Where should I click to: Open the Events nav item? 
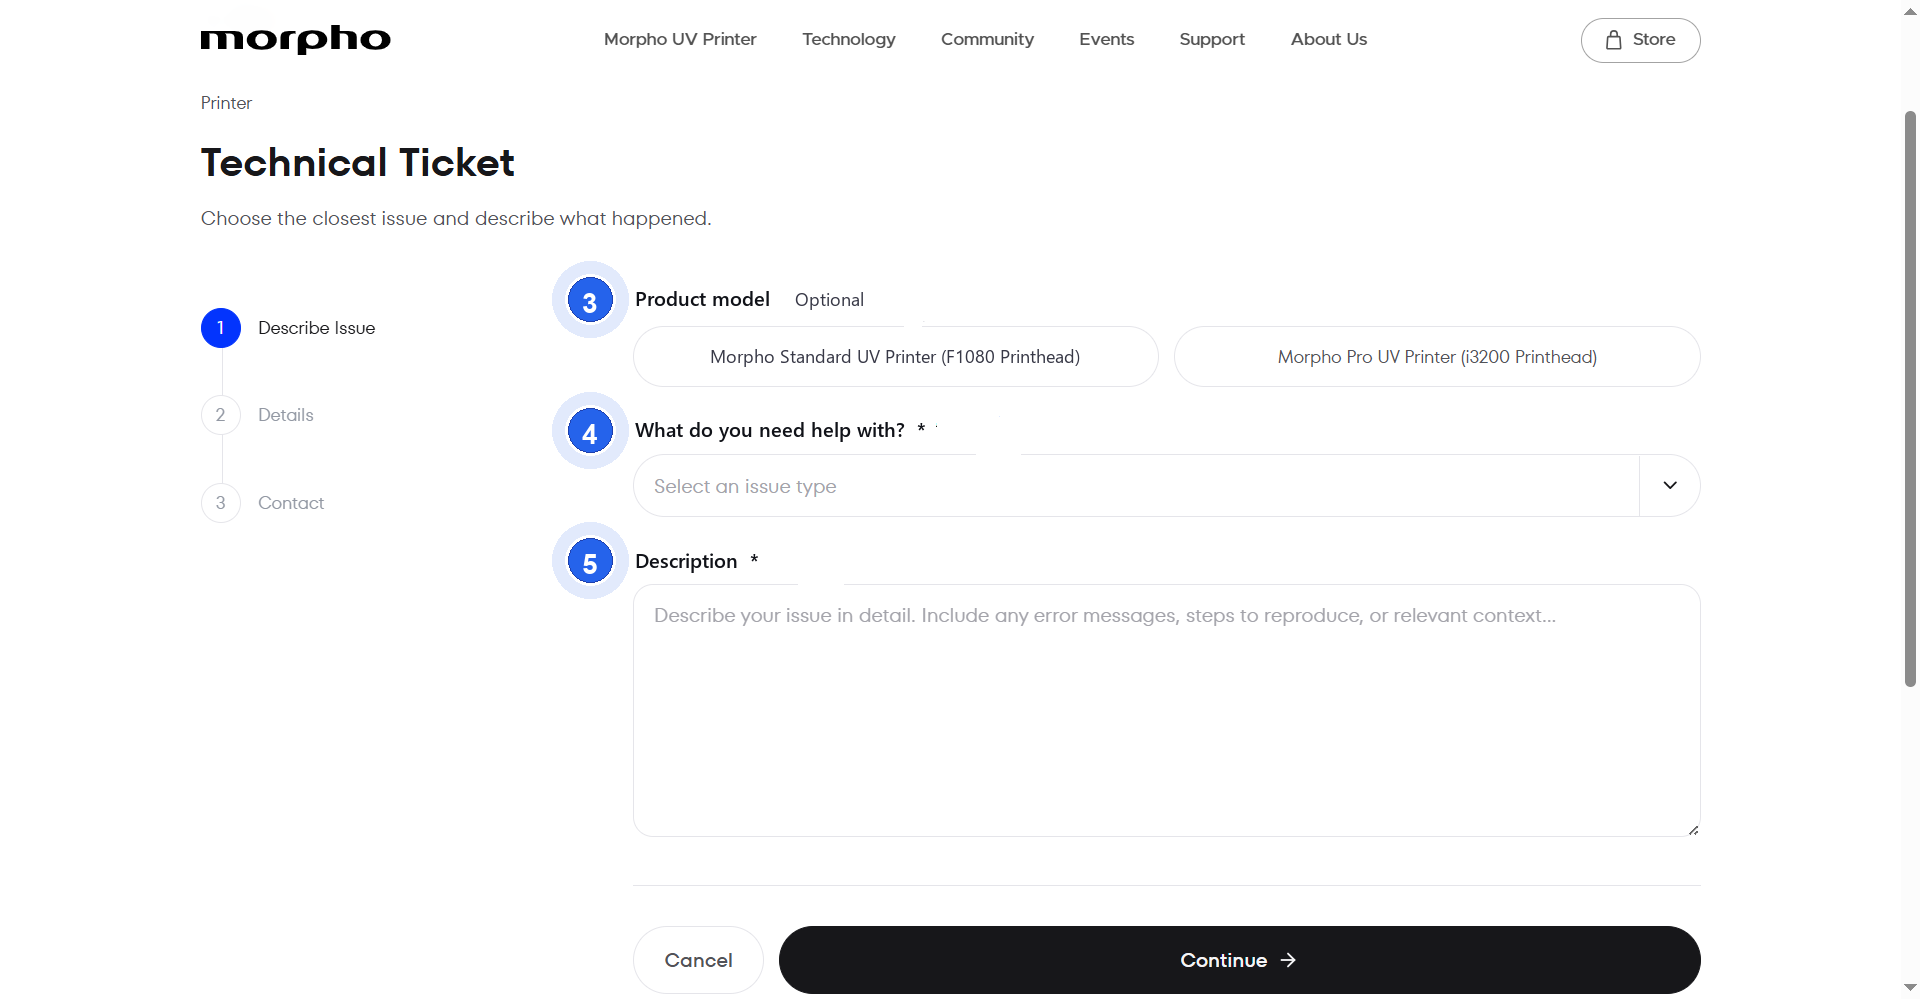pos(1106,39)
